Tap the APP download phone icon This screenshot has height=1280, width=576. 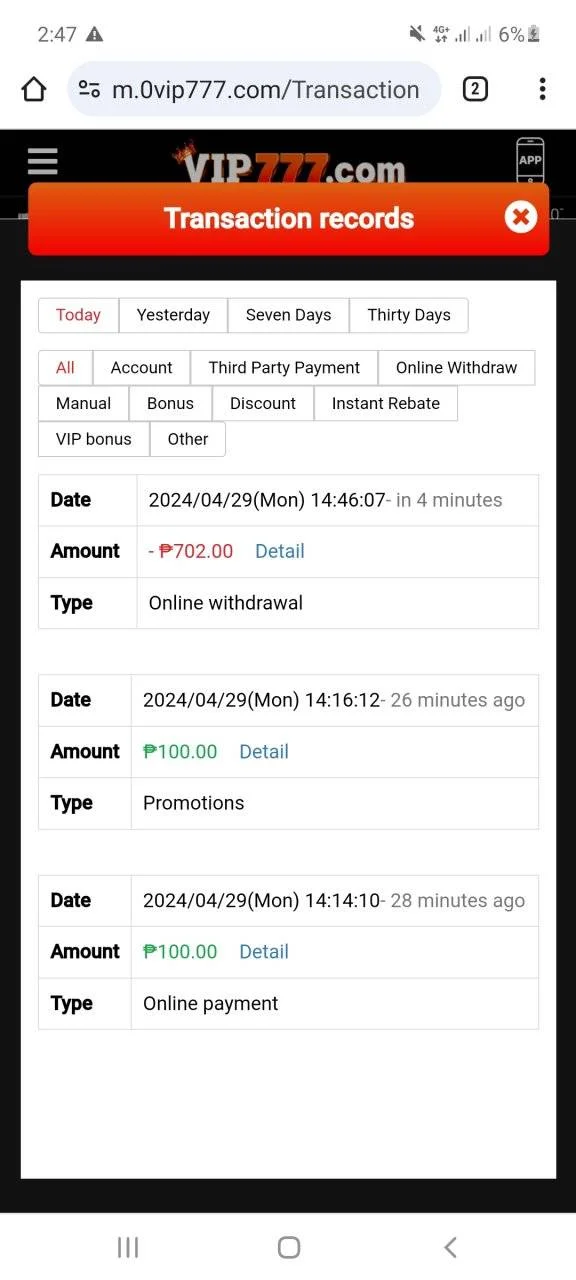(x=530, y=160)
